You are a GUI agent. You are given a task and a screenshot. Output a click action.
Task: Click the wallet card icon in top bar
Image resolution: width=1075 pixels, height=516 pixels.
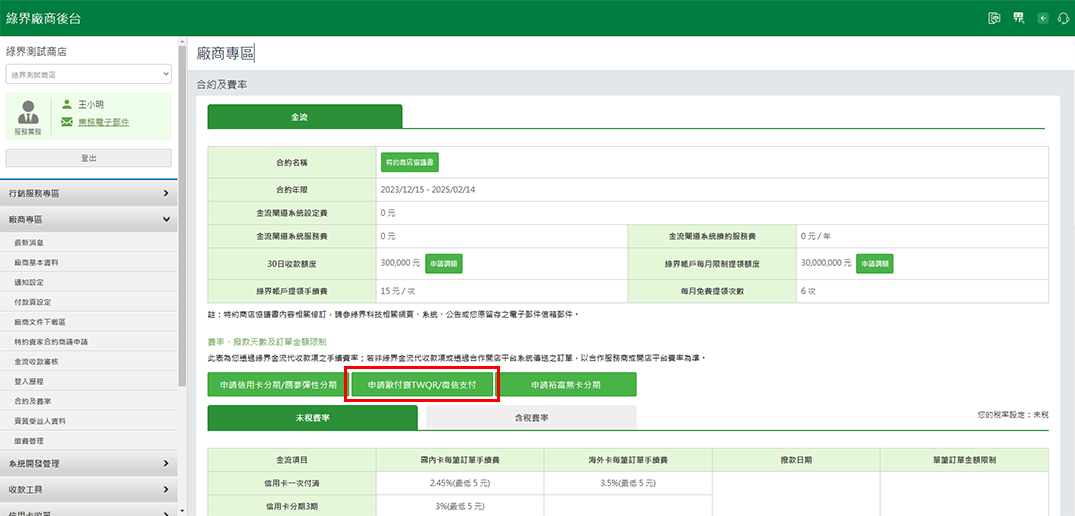pyautogui.click(x=994, y=19)
